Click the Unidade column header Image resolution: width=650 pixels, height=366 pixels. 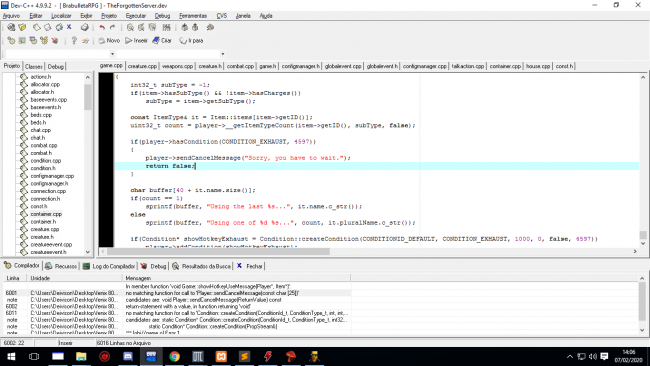pos(75,278)
